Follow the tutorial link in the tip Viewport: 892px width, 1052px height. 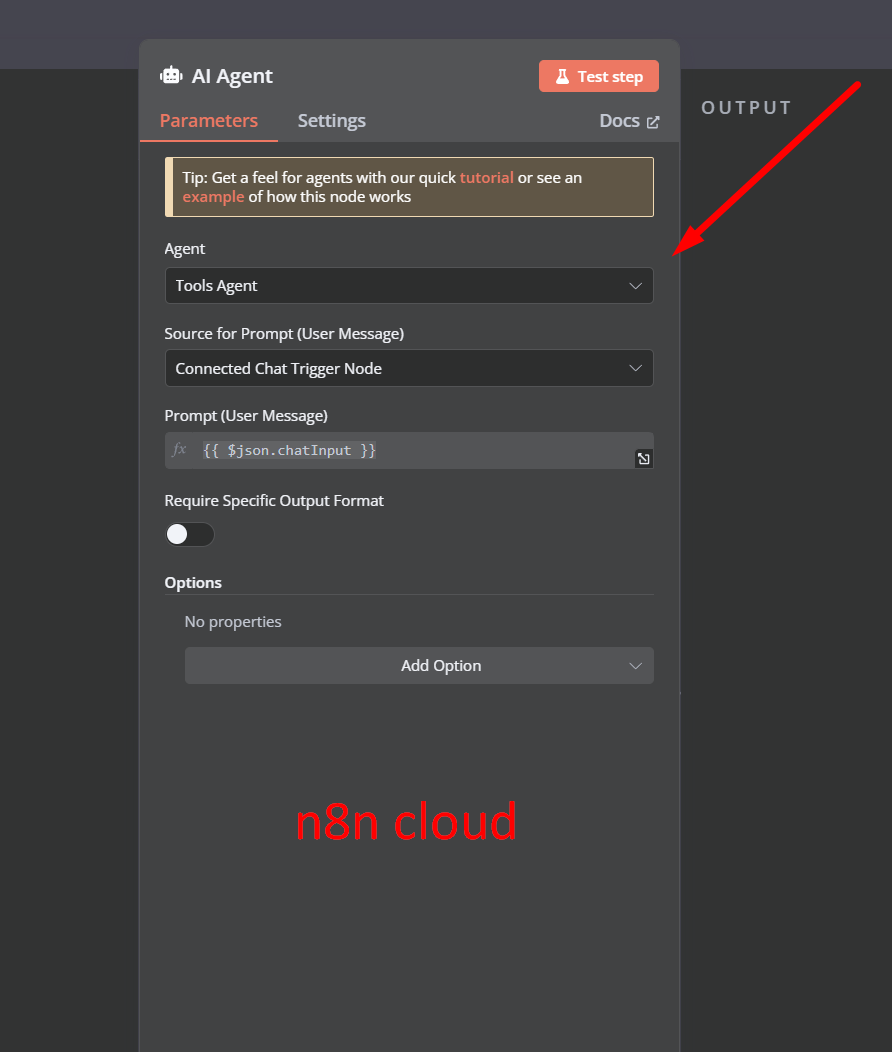(x=486, y=178)
